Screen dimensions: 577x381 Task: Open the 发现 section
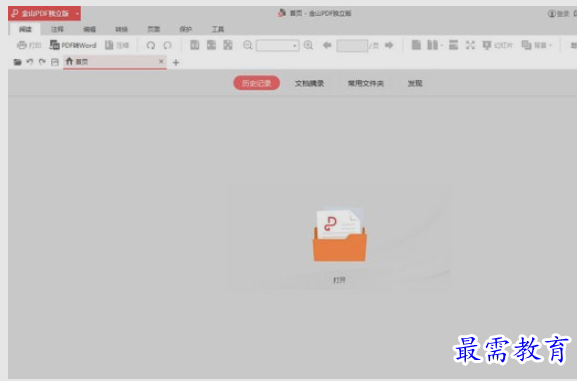click(x=415, y=84)
